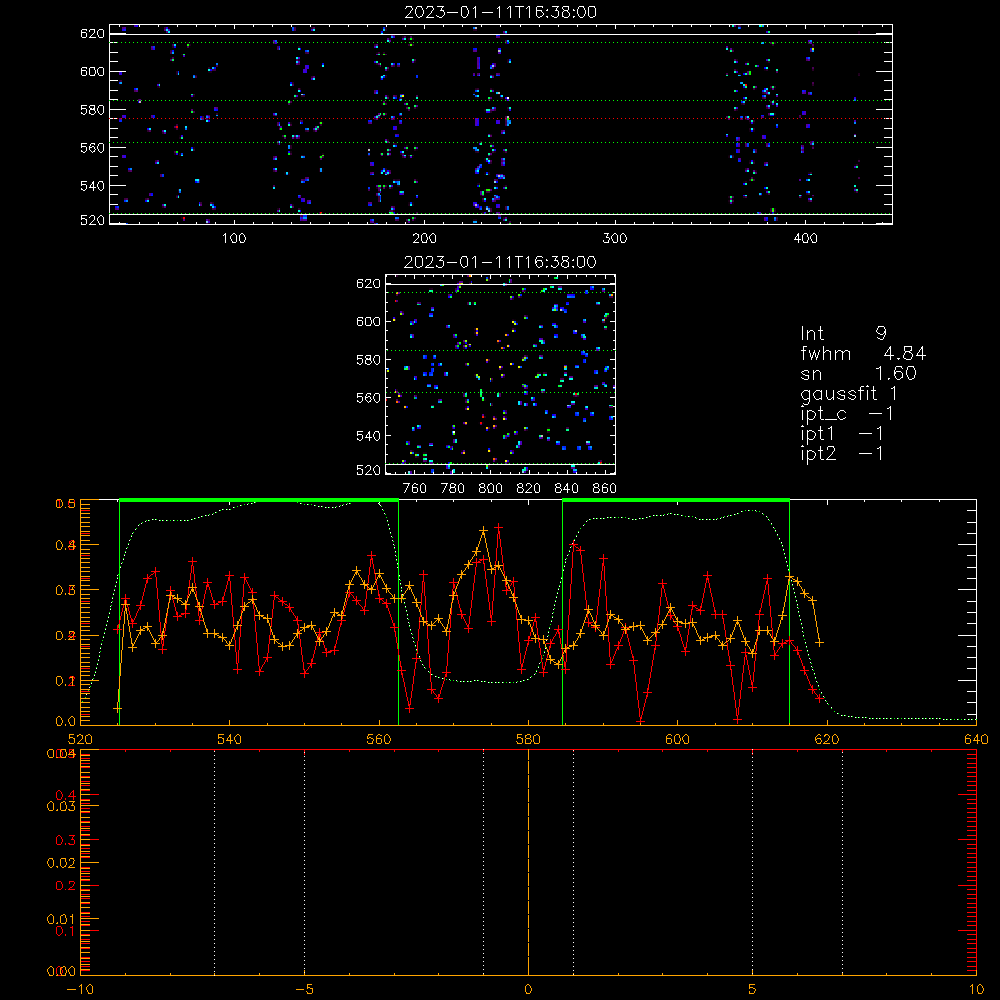
Task: Click white dotted line at 7 in bottom plot
Action: 842,862
